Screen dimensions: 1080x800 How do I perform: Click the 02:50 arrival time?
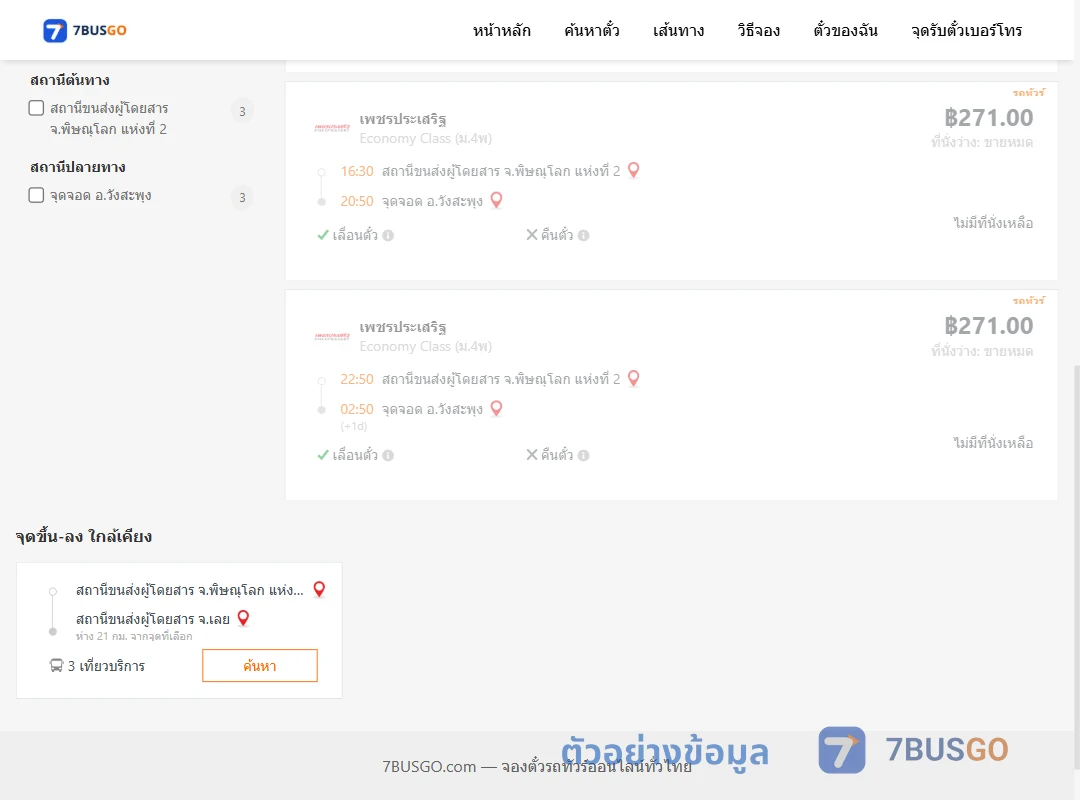[357, 409]
